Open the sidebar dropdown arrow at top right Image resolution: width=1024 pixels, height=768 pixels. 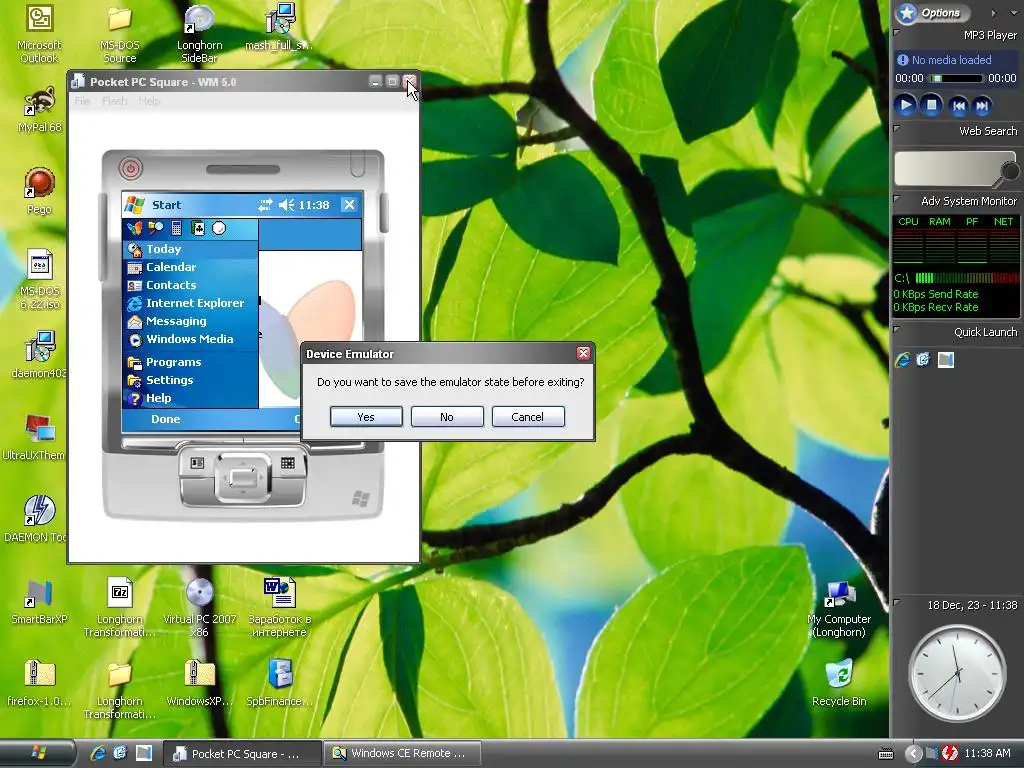pyautogui.click(x=1013, y=13)
